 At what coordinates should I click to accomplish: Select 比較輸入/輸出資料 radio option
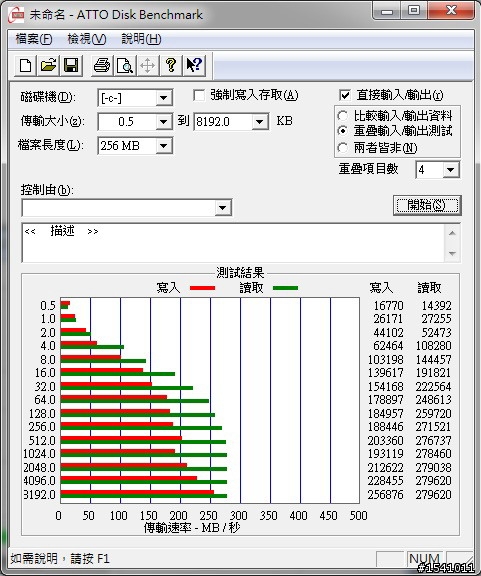(x=342, y=116)
